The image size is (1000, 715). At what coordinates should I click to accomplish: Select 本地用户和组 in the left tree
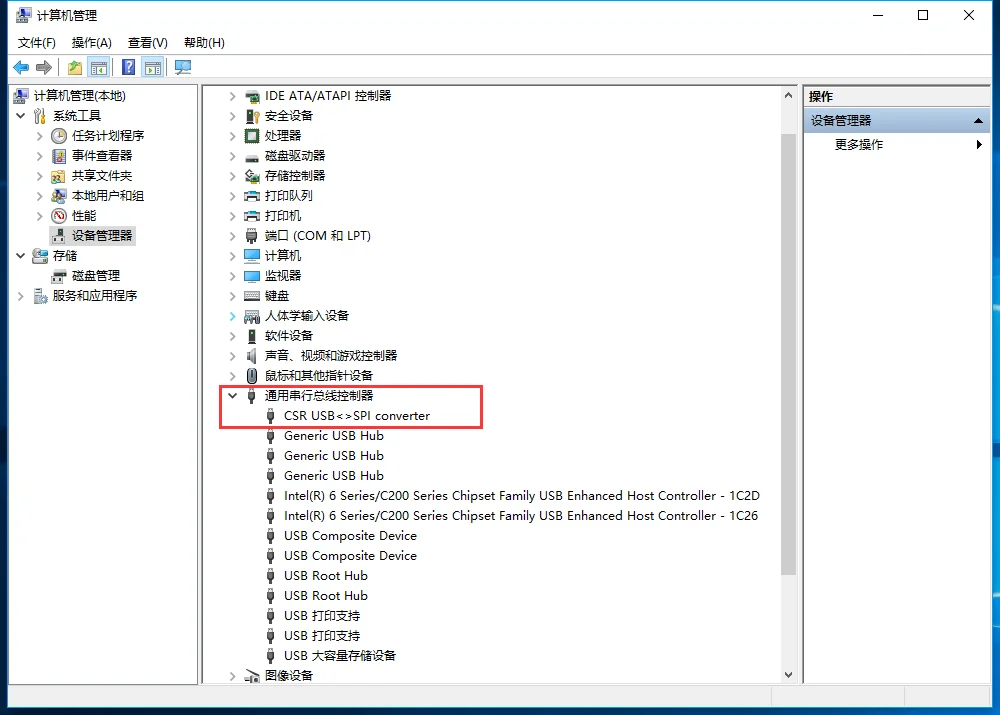(x=108, y=196)
